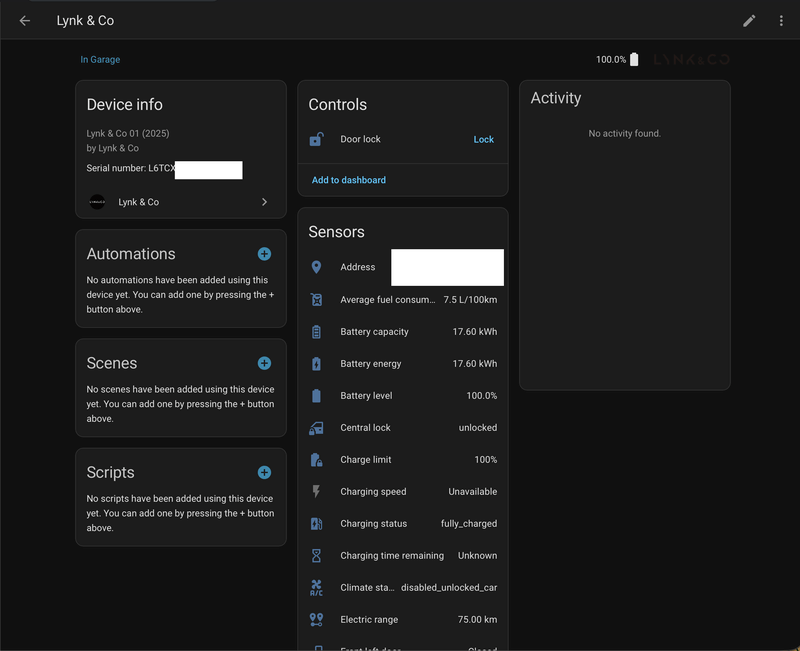
Task: Open Climate status disabled_unlocked_car value
Action: (x=449, y=588)
